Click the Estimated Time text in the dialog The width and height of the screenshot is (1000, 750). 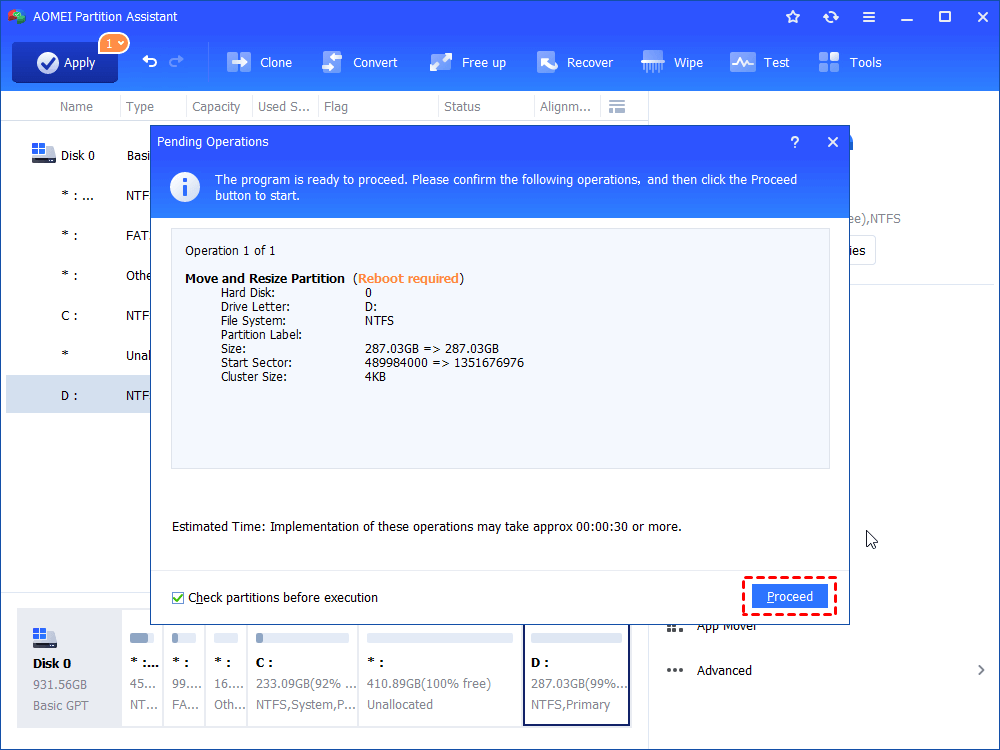(427, 527)
